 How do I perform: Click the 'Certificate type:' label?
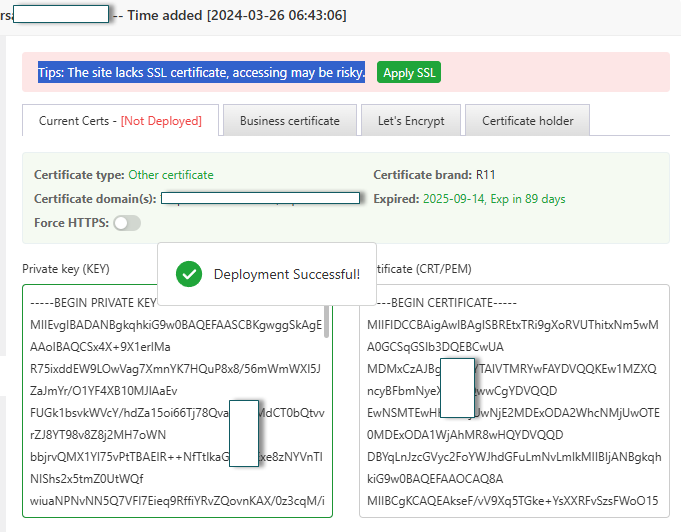pyautogui.click(x=79, y=175)
